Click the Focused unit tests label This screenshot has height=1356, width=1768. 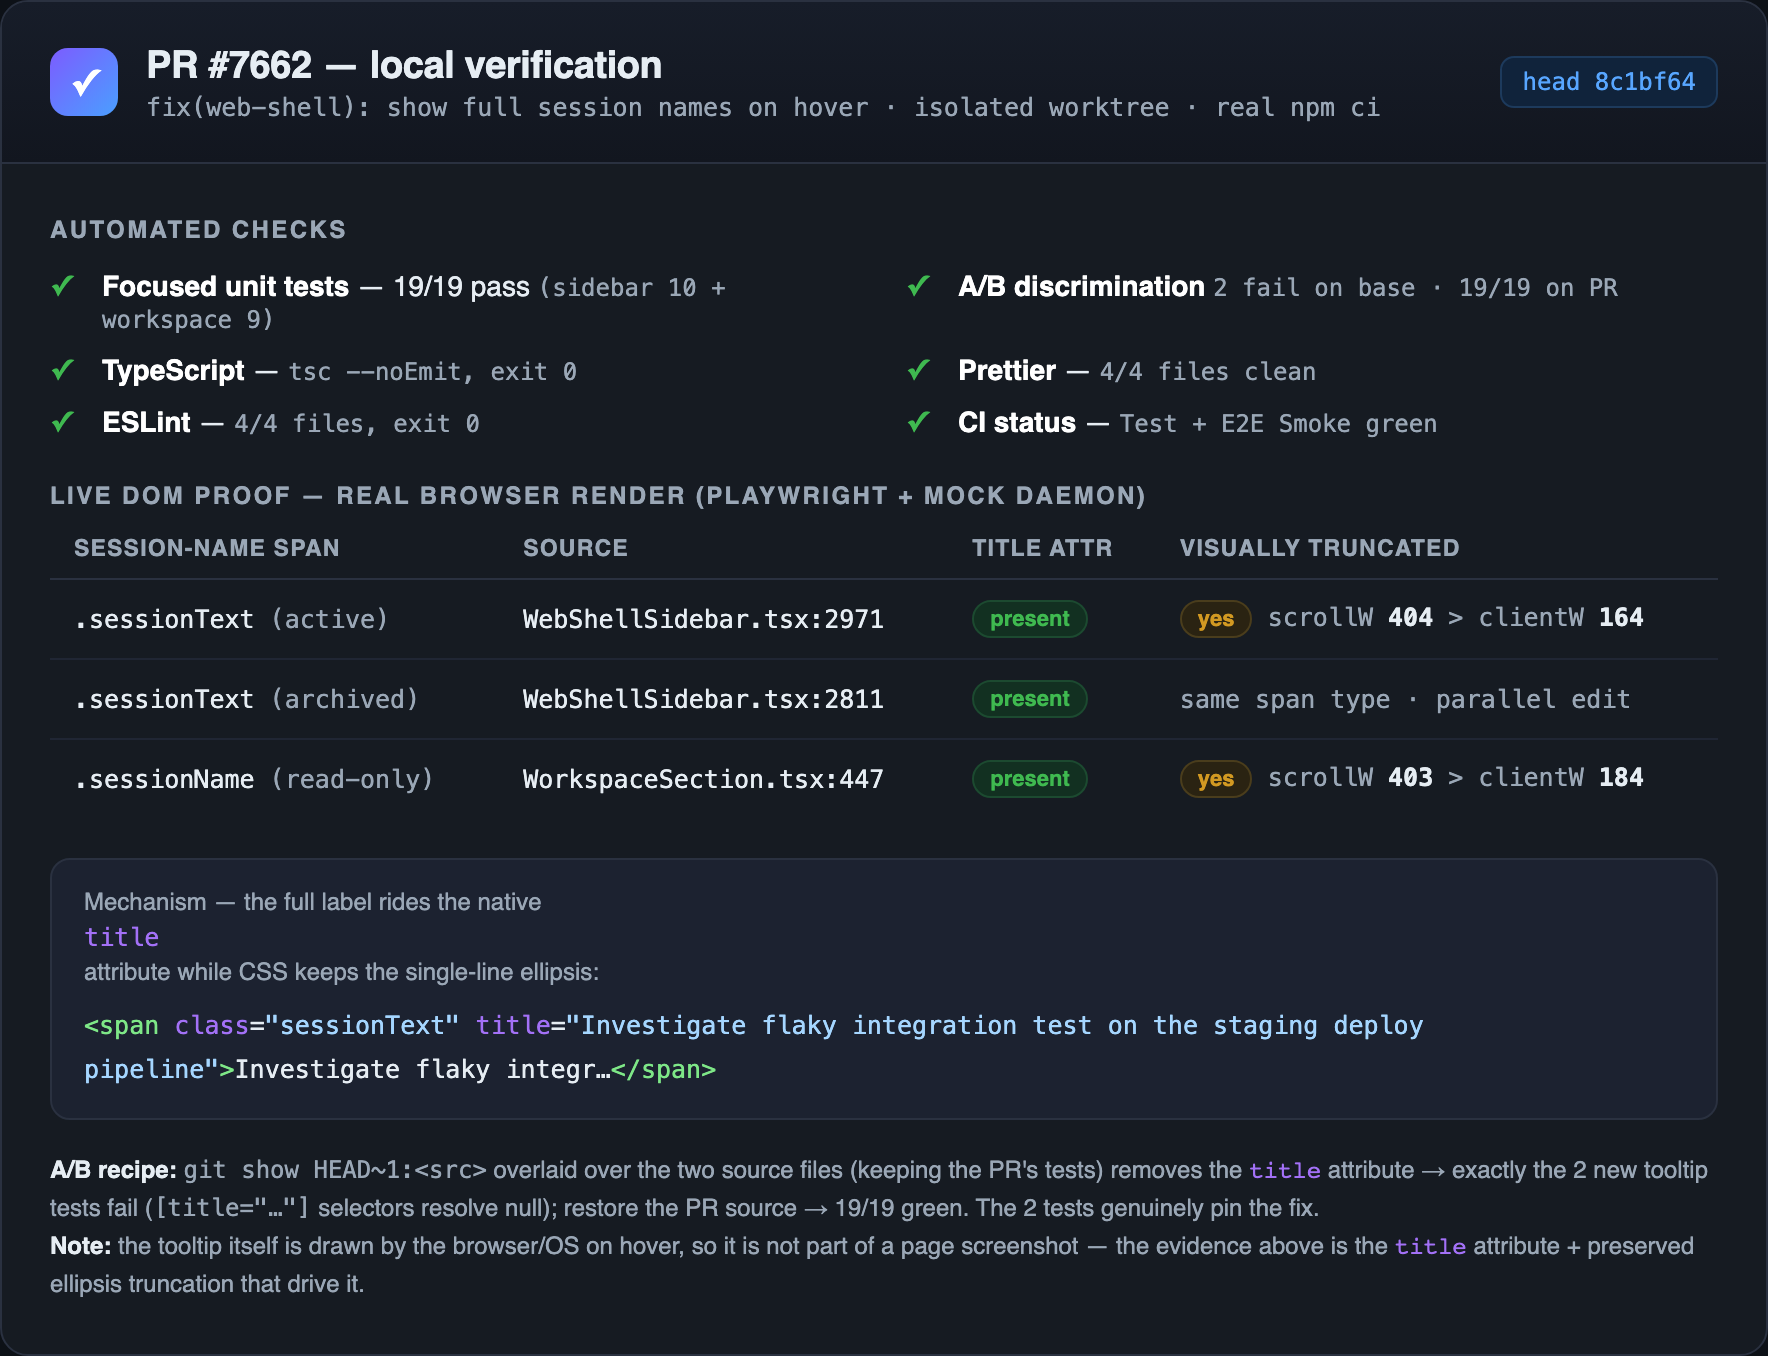click(225, 287)
